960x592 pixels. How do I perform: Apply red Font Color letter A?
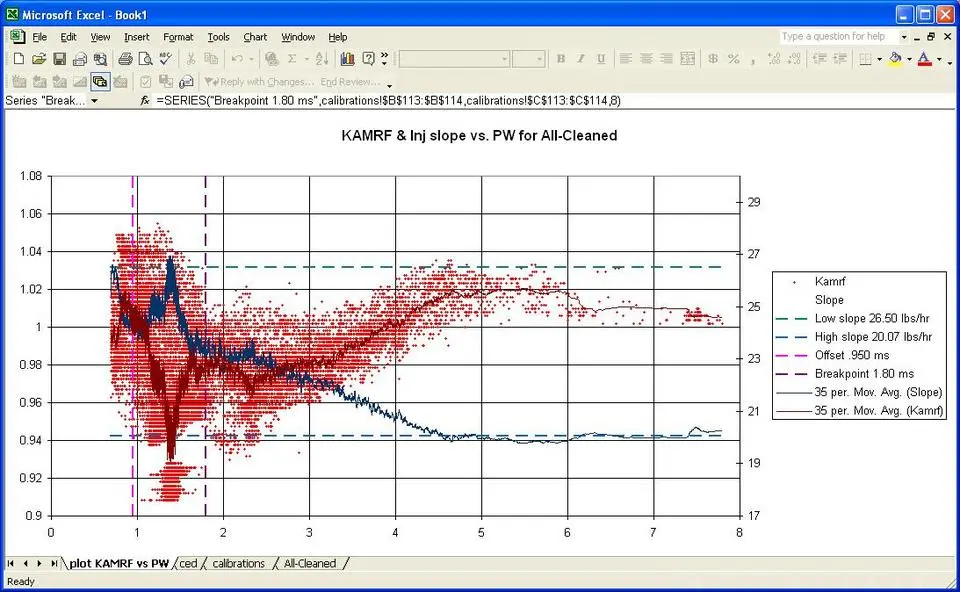click(x=924, y=59)
